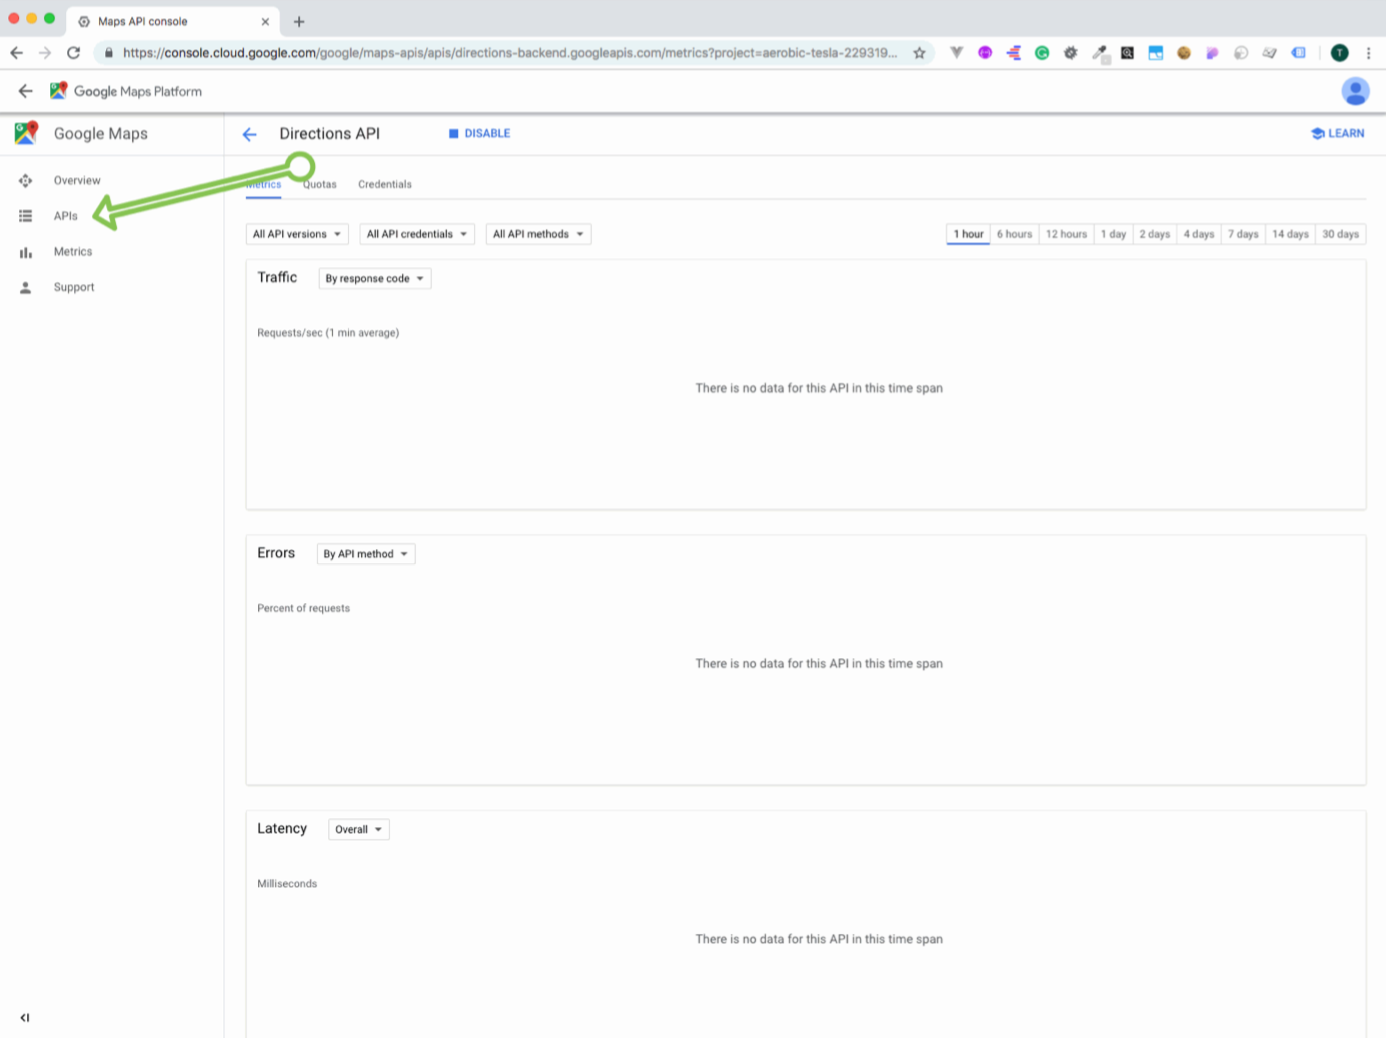1386x1038 pixels.
Task: Click the back arrow beside Directions API
Action: point(250,134)
